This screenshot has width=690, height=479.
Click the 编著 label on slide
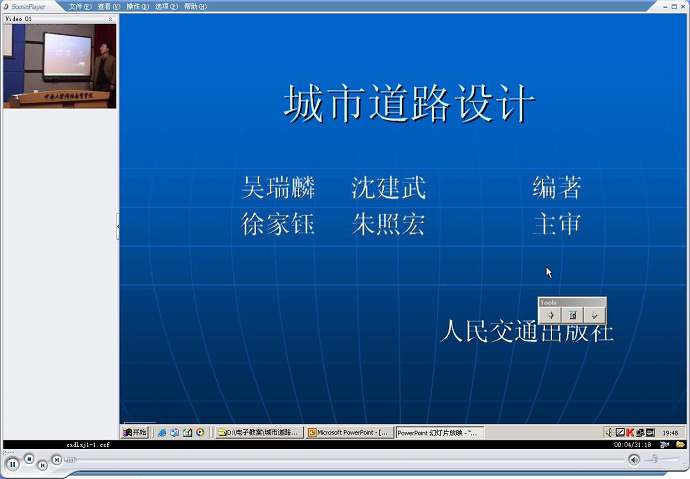(x=557, y=188)
